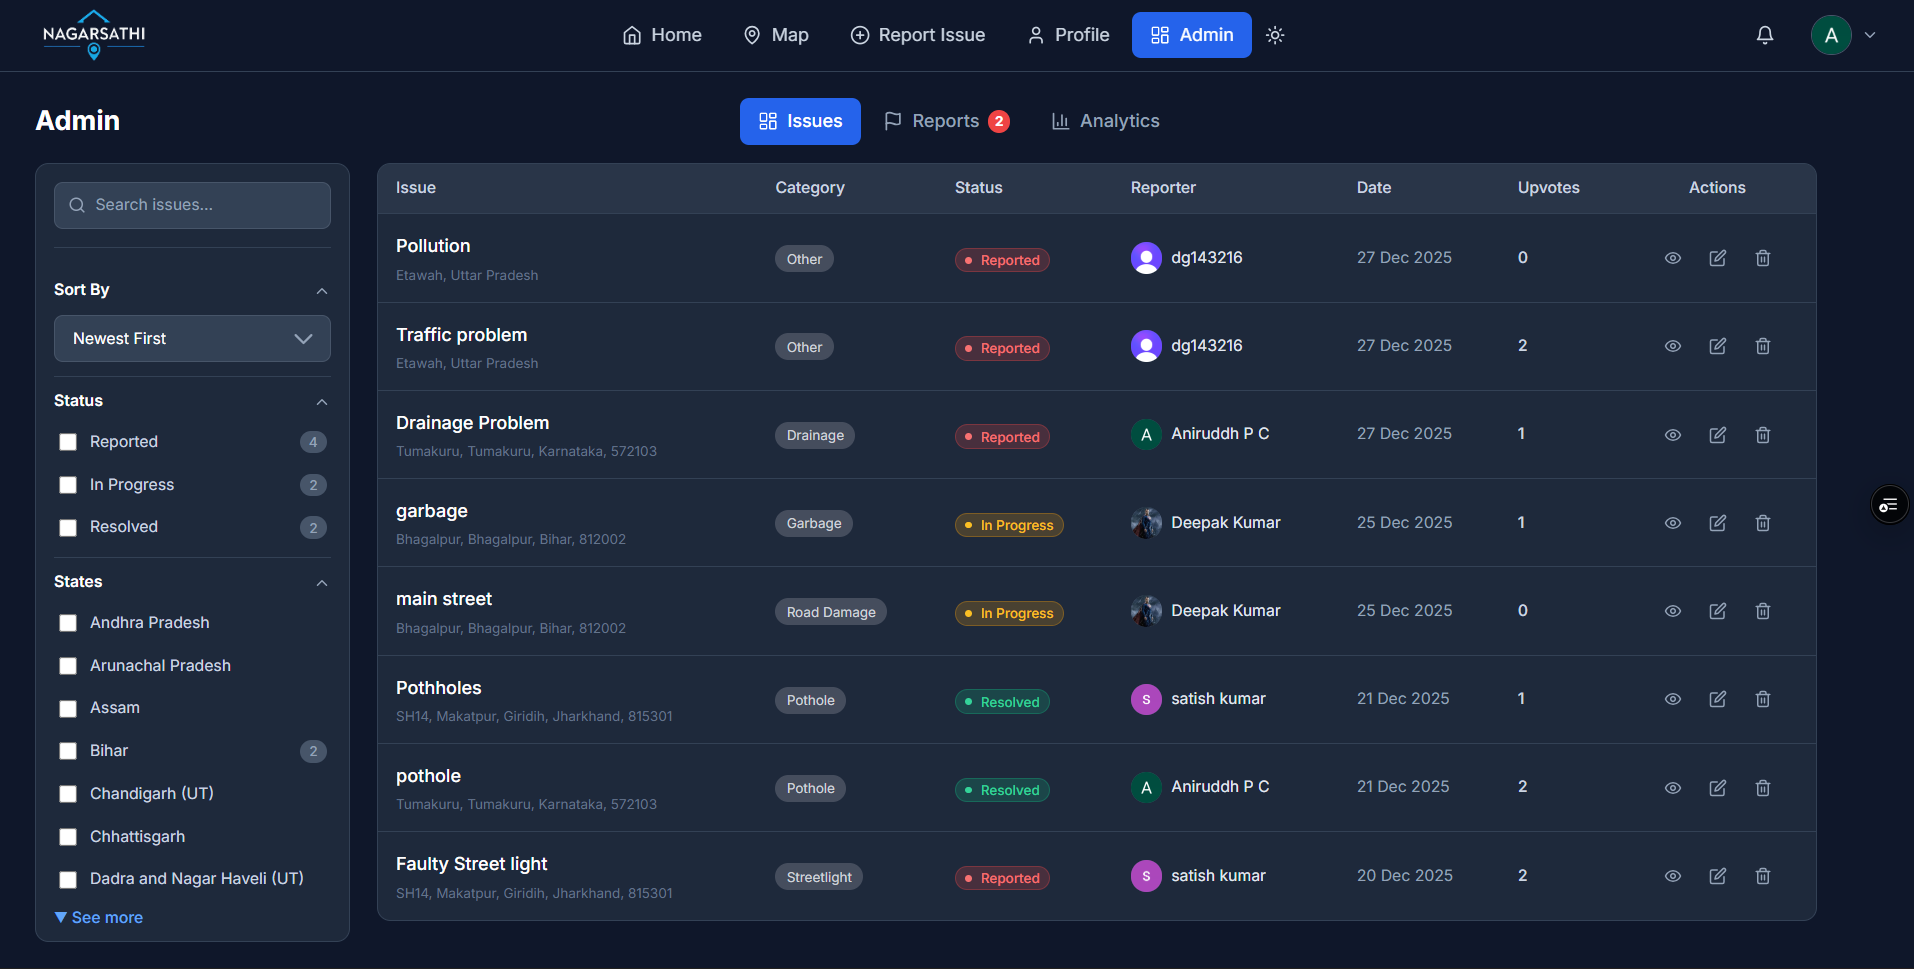Screen dimensions: 1914x969
Task: Open the user account dropdown chevron
Action: (x=1870, y=35)
